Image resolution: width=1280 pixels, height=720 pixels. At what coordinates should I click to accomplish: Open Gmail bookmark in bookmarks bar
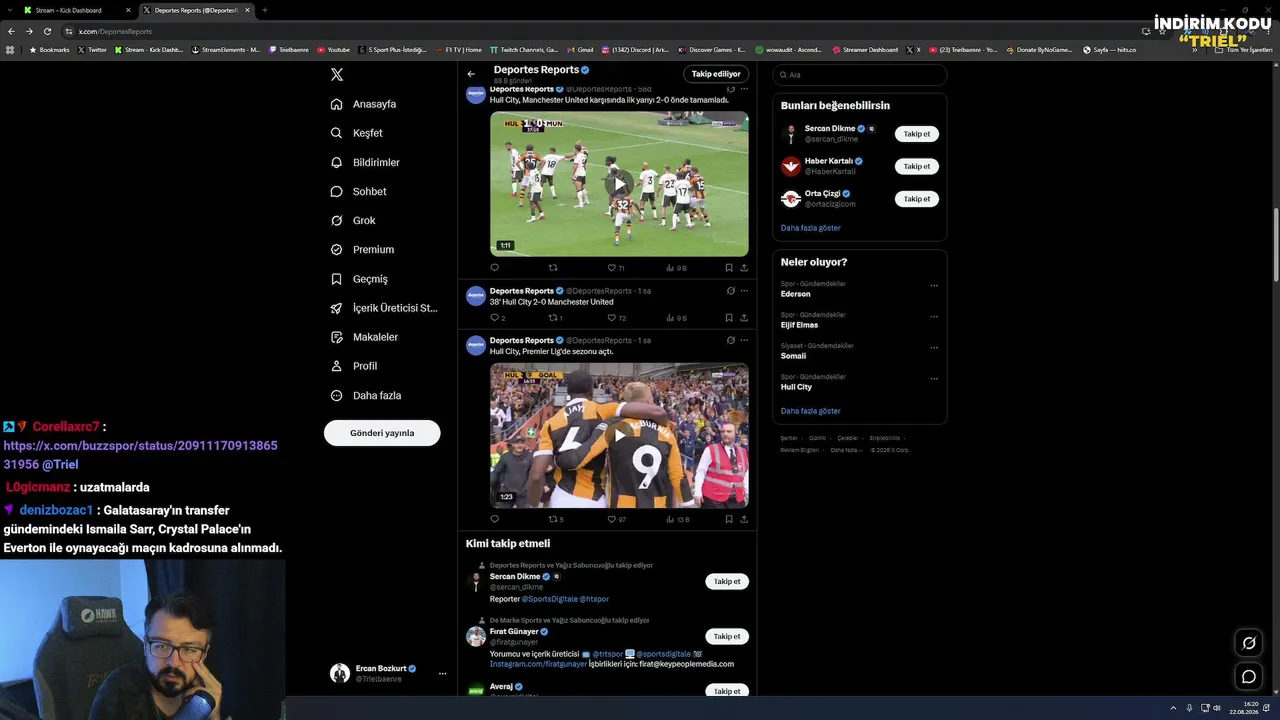(x=580, y=50)
